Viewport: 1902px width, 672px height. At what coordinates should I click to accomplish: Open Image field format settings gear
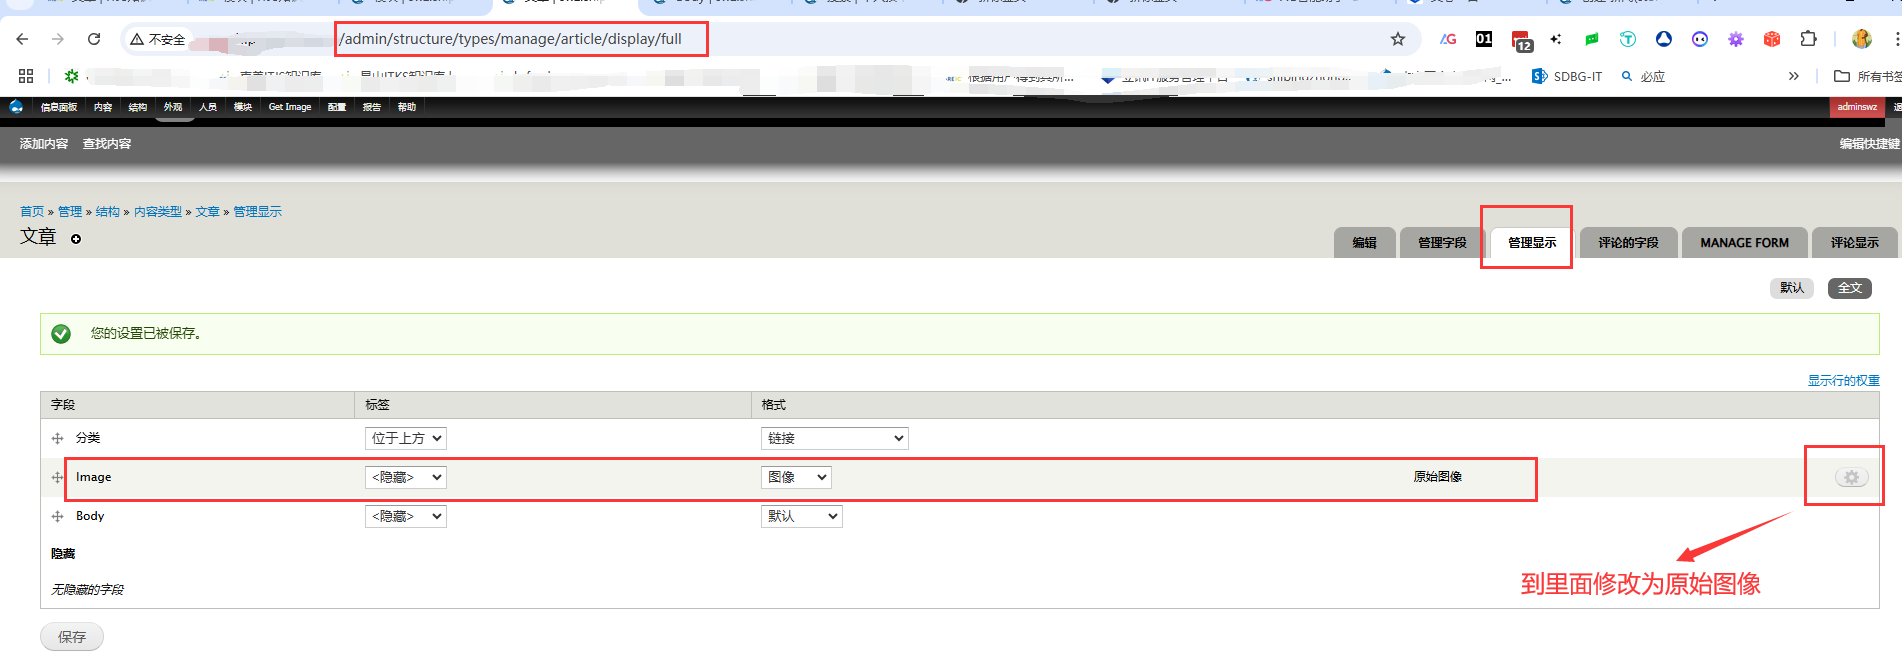click(x=1851, y=478)
